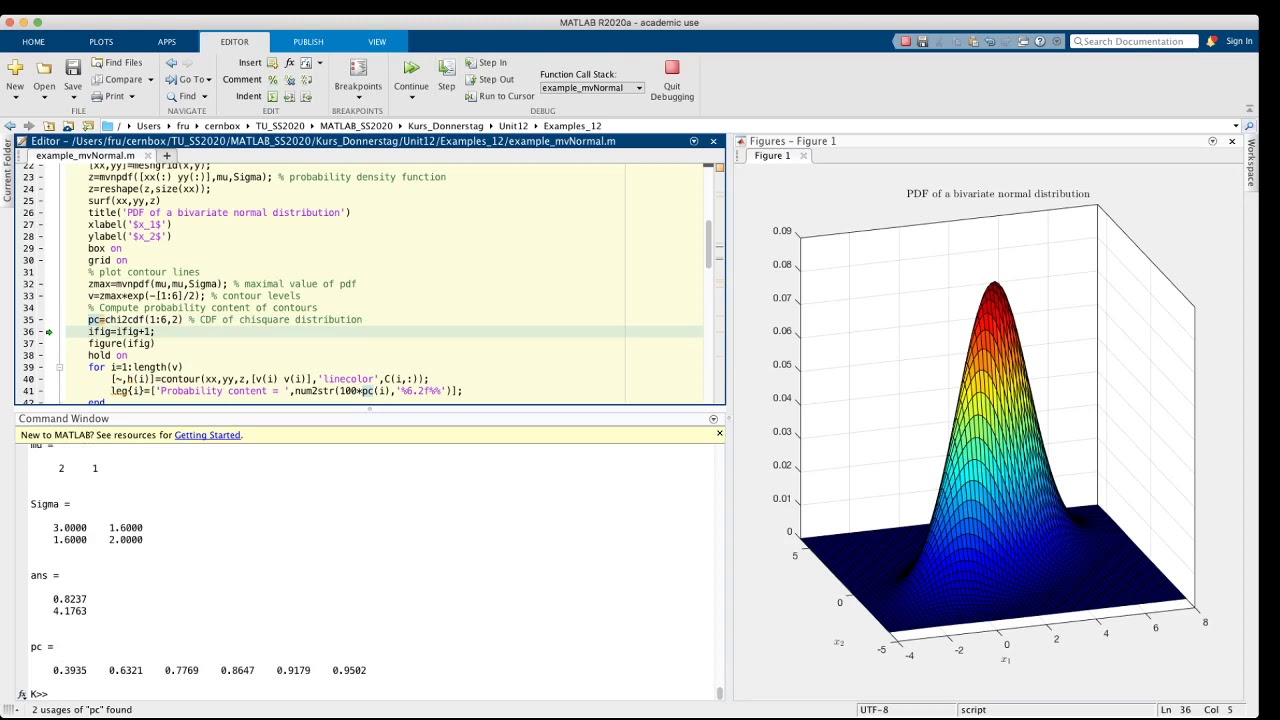
Task: Add a new editor tab with plus
Action: tap(167, 156)
